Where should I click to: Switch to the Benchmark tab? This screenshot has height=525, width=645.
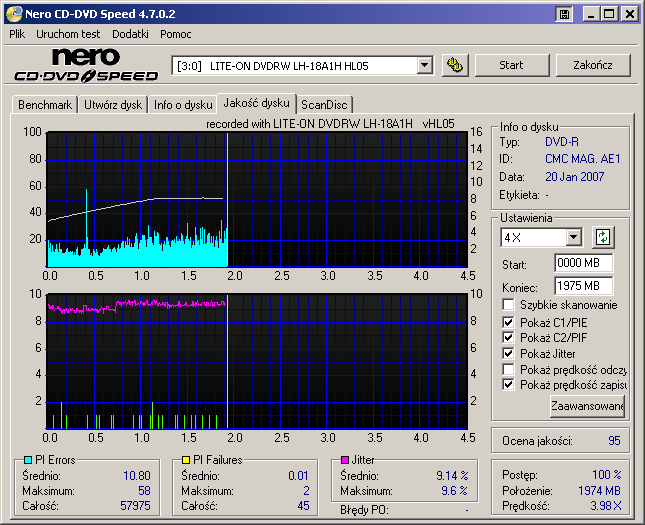coord(45,105)
